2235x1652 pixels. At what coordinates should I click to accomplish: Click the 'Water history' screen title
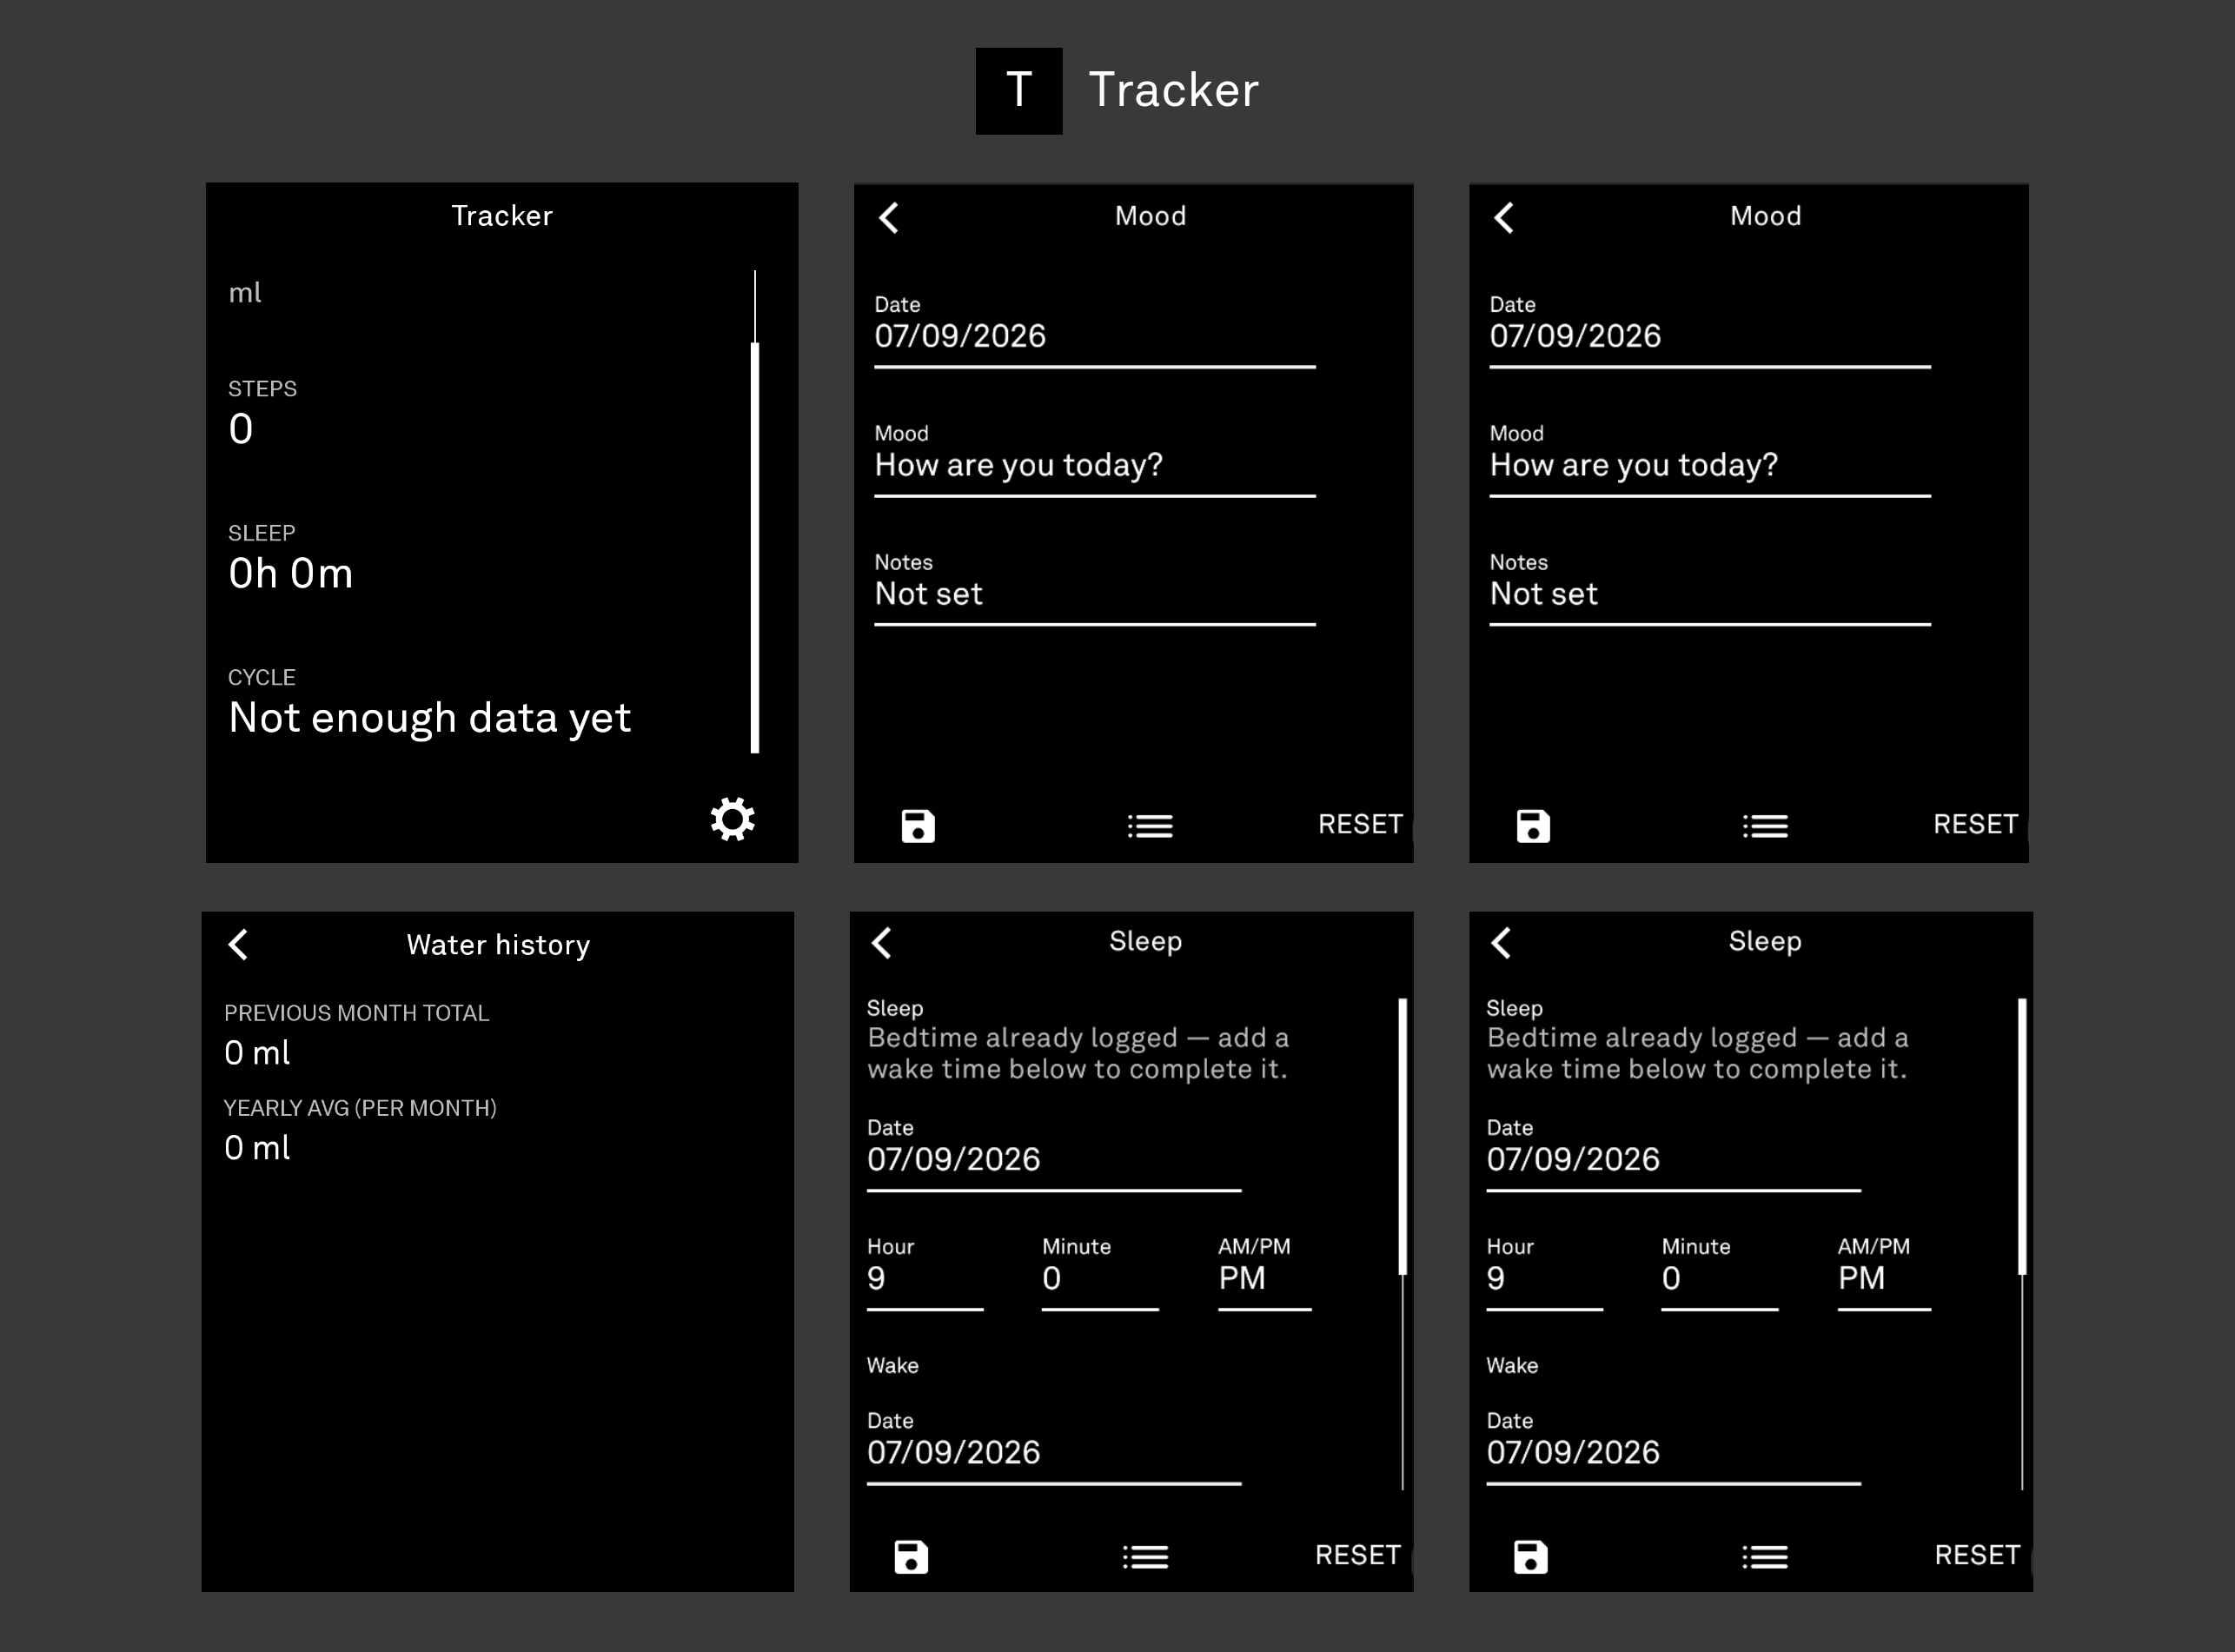[x=498, y=945]
